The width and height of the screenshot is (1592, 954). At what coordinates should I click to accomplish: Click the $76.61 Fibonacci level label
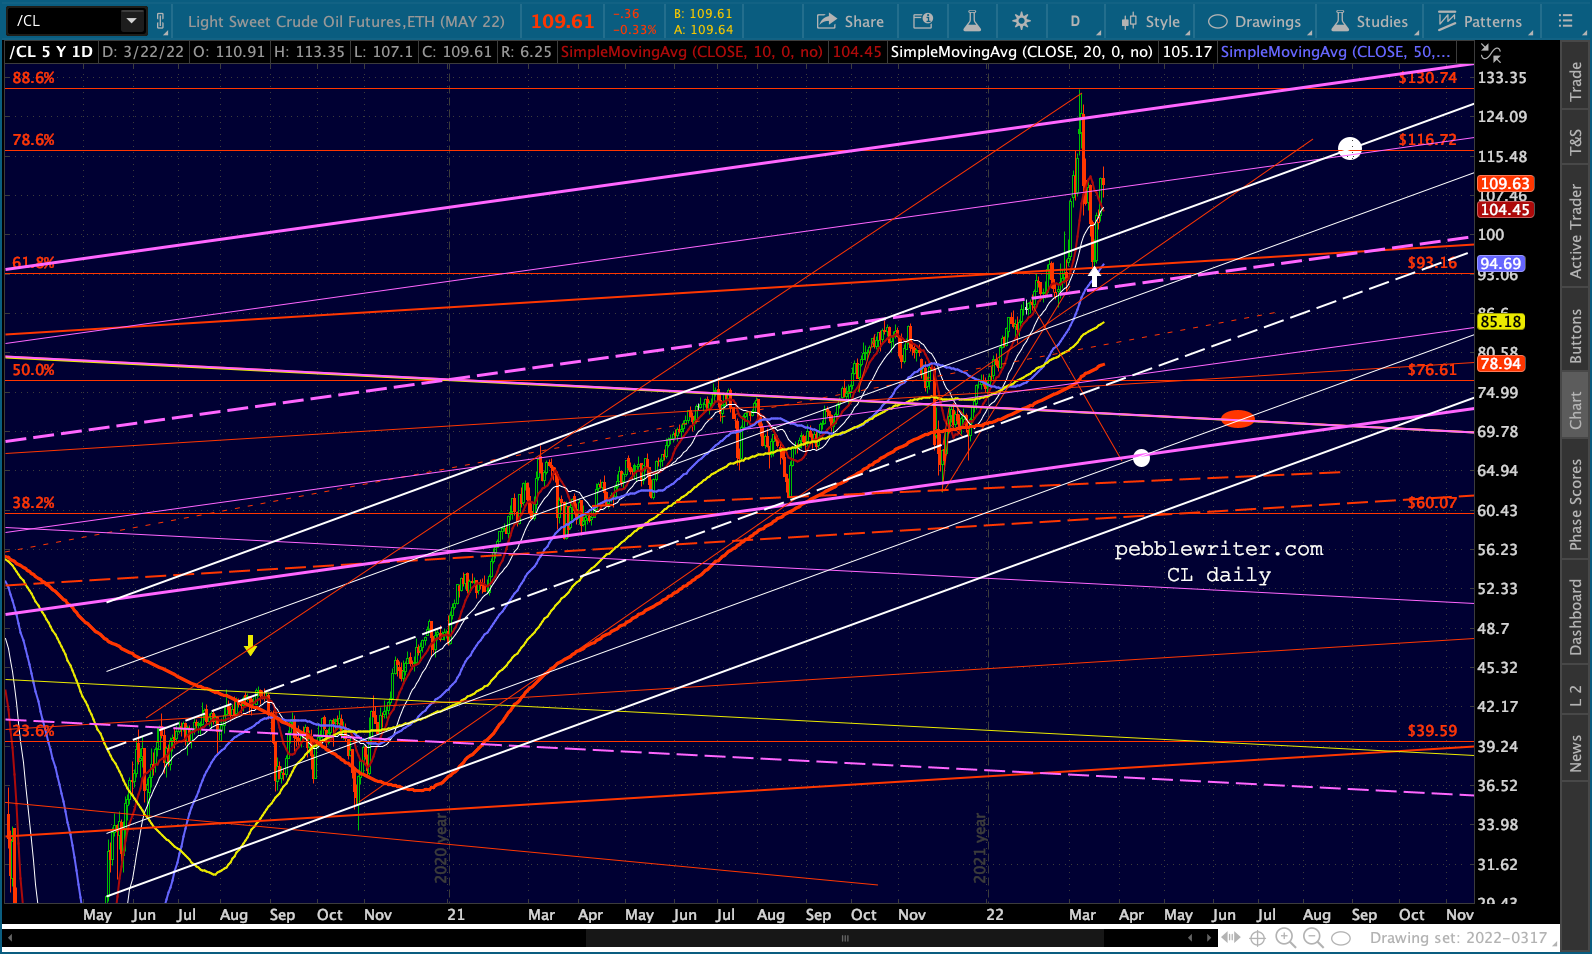click(1432, 370)
